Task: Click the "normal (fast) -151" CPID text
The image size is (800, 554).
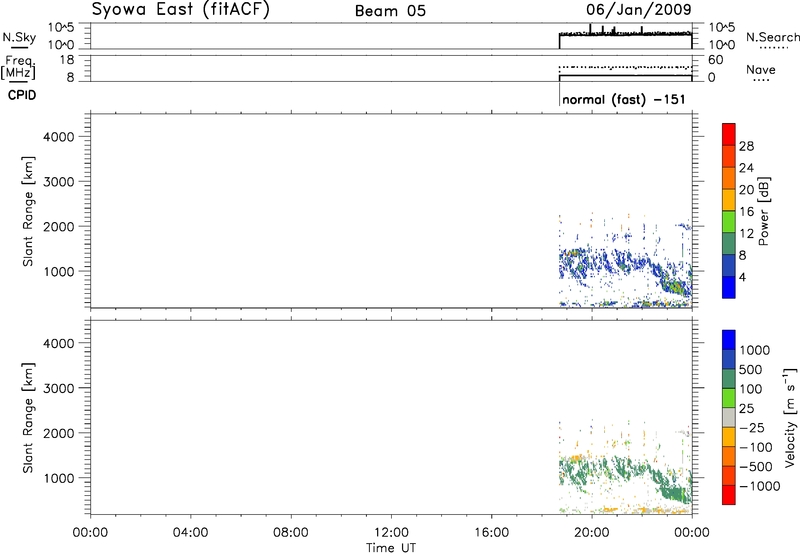Action: click(623, 99)
